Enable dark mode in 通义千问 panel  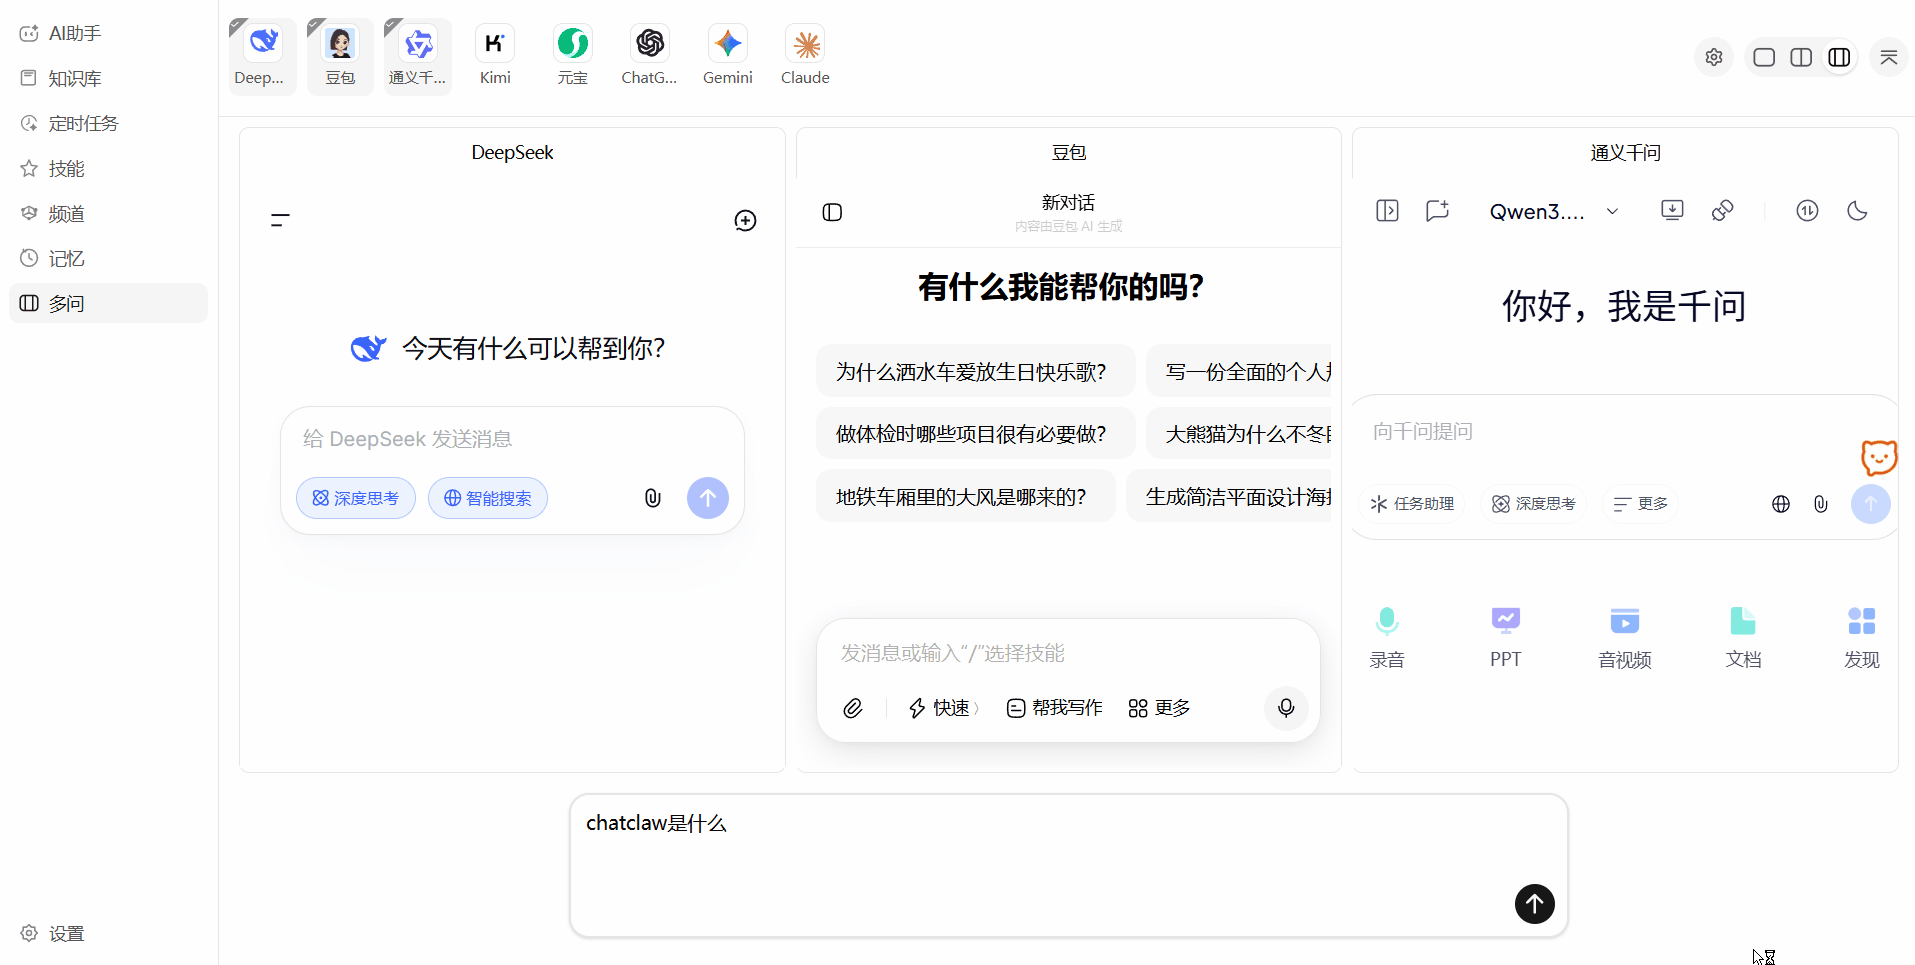pos(1857,210)
